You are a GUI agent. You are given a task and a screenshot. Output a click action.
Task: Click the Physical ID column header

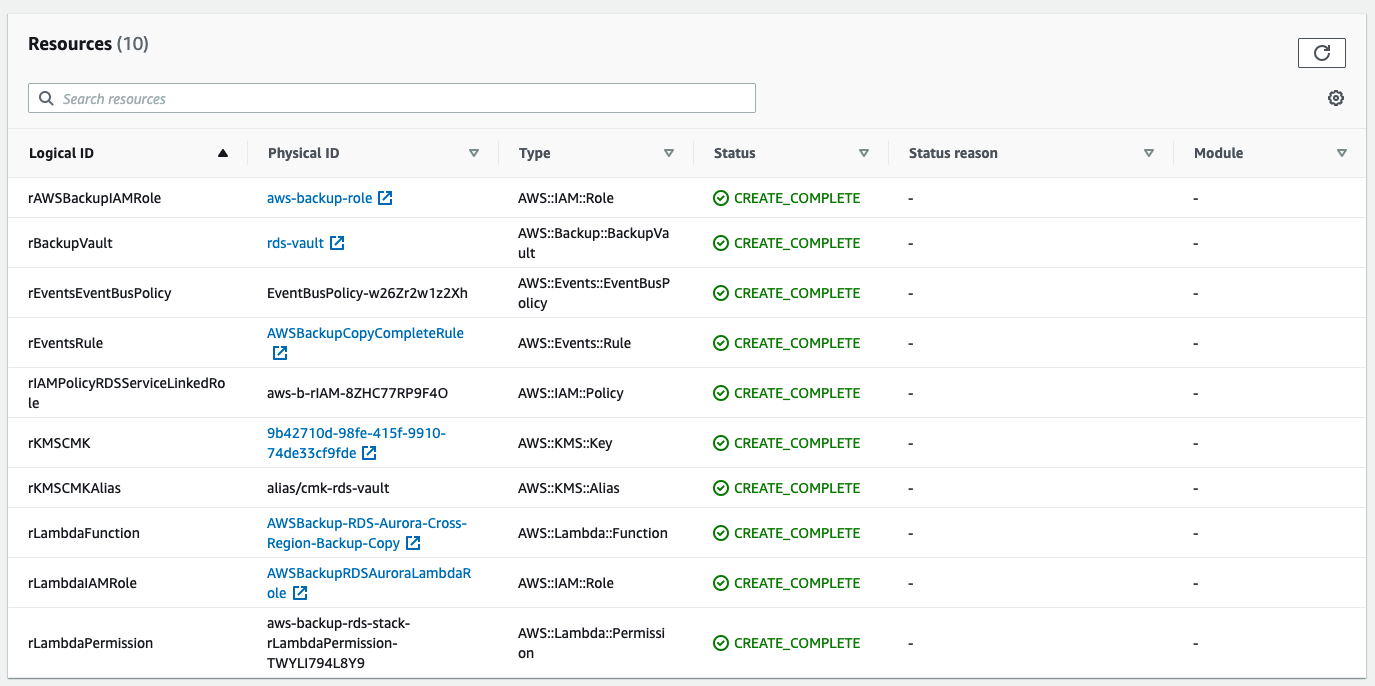[x=303, y=153]
